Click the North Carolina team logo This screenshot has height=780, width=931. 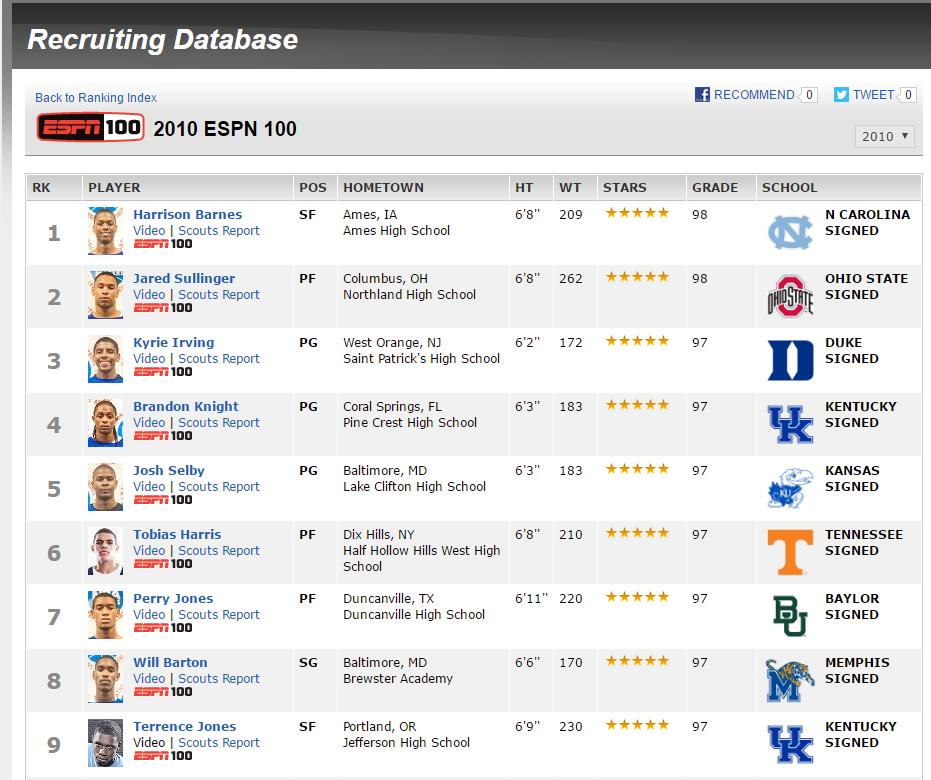pyautogui.click(x=790, y=232)
